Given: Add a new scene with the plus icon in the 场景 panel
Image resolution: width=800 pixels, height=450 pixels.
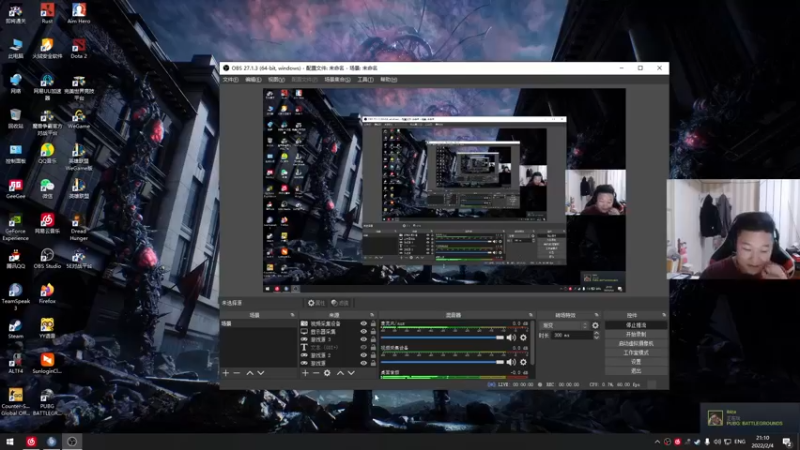Looking at the screenshot, I should coord(226,373).
